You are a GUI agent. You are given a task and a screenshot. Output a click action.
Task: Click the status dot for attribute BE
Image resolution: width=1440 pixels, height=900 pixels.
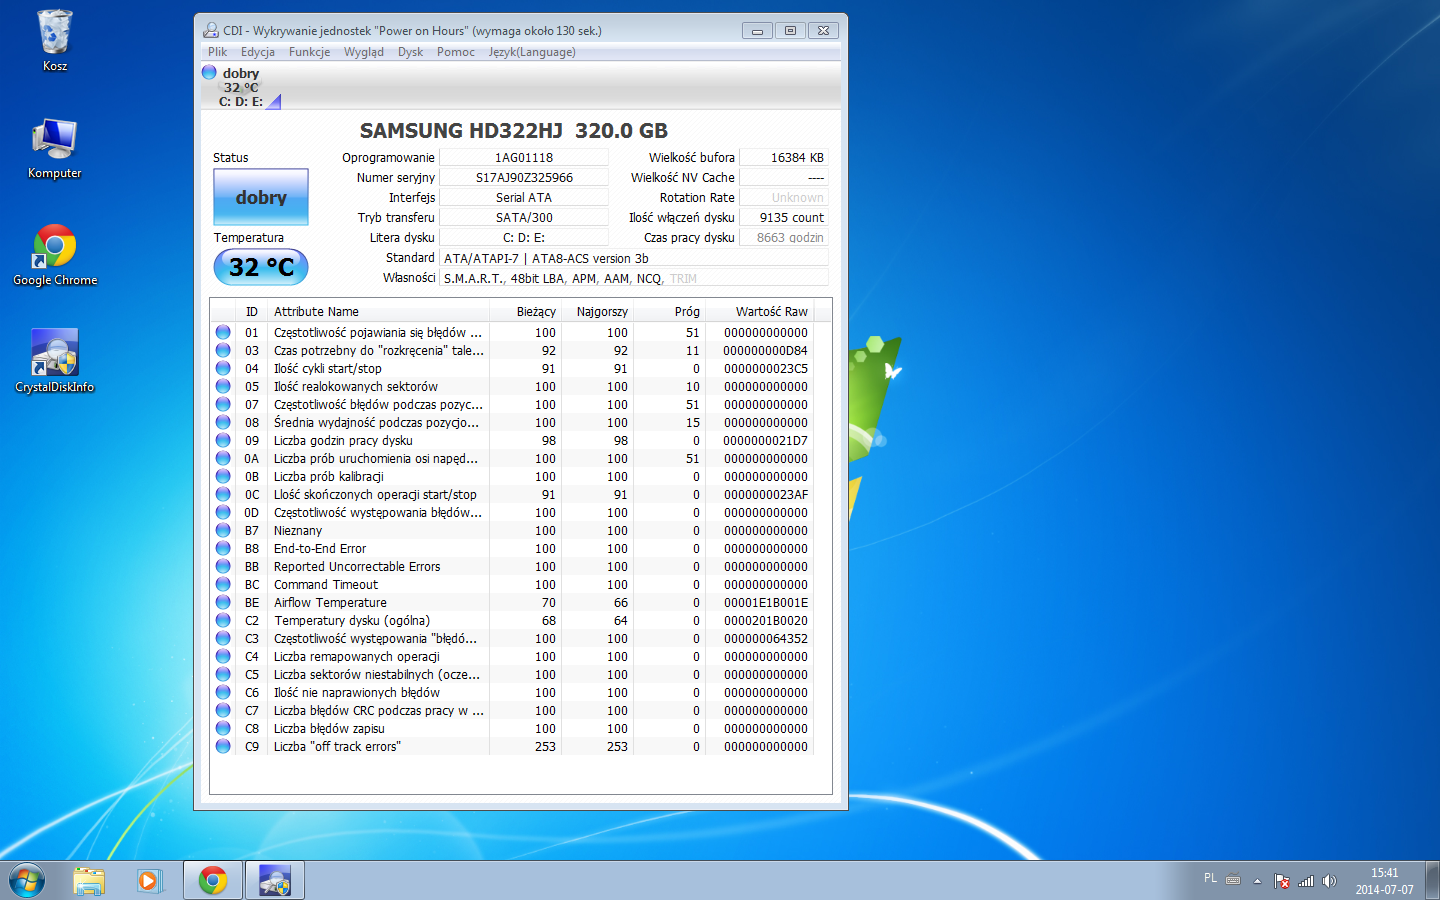[223, 602]
